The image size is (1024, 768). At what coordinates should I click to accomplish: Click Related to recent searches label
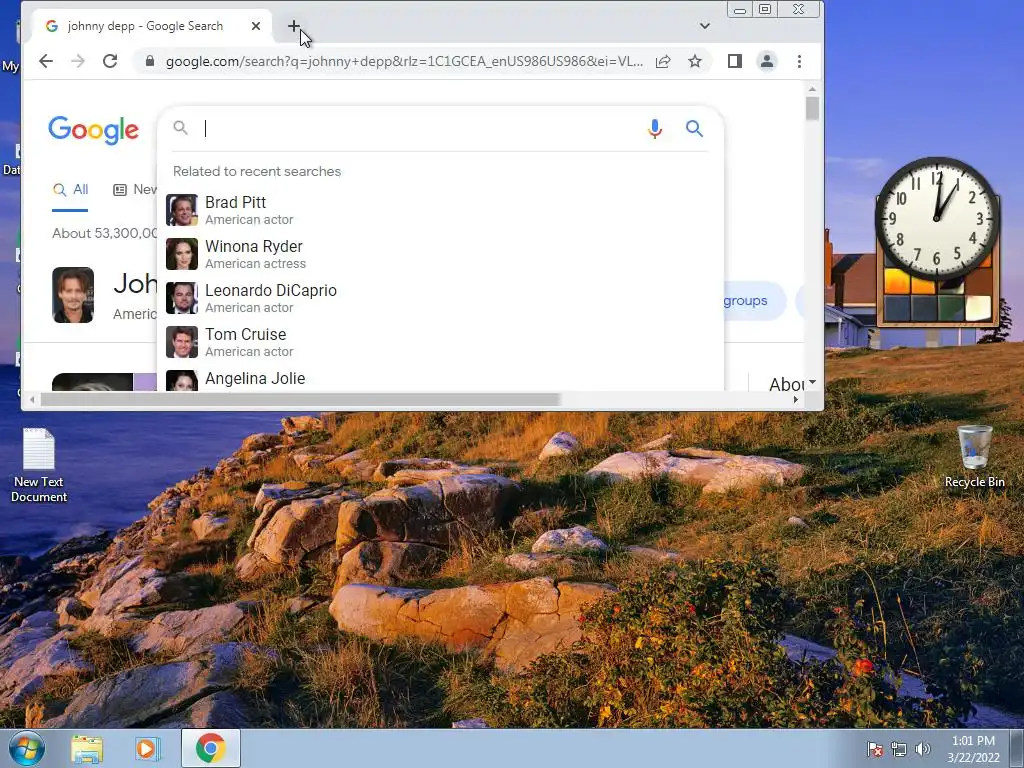257,172
